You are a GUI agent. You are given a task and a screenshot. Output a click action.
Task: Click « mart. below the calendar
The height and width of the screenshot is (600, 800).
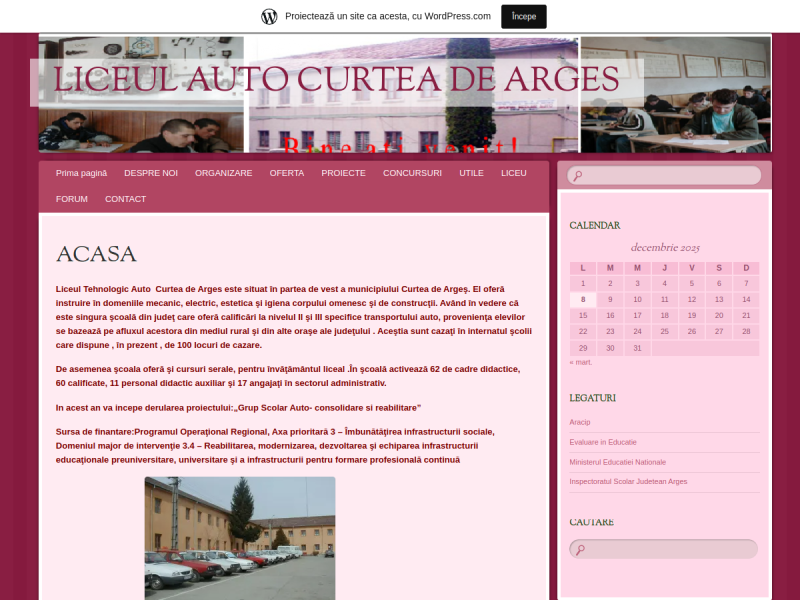[x=580, y=362]
